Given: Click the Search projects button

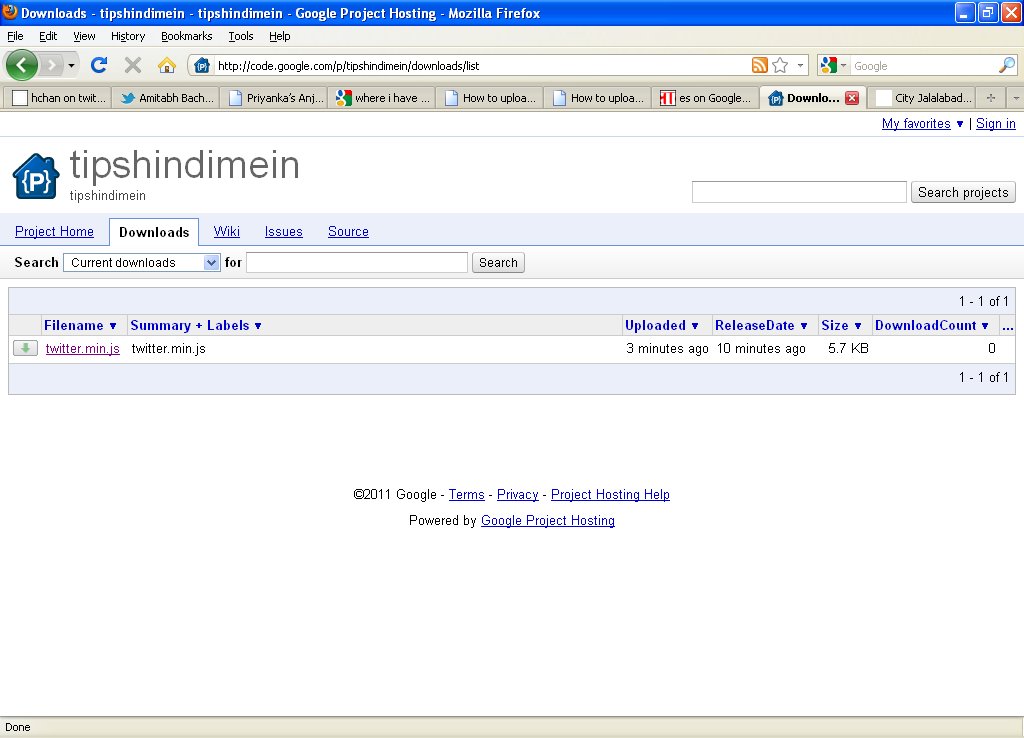Looking at the screenshot, I should point(963,192).
